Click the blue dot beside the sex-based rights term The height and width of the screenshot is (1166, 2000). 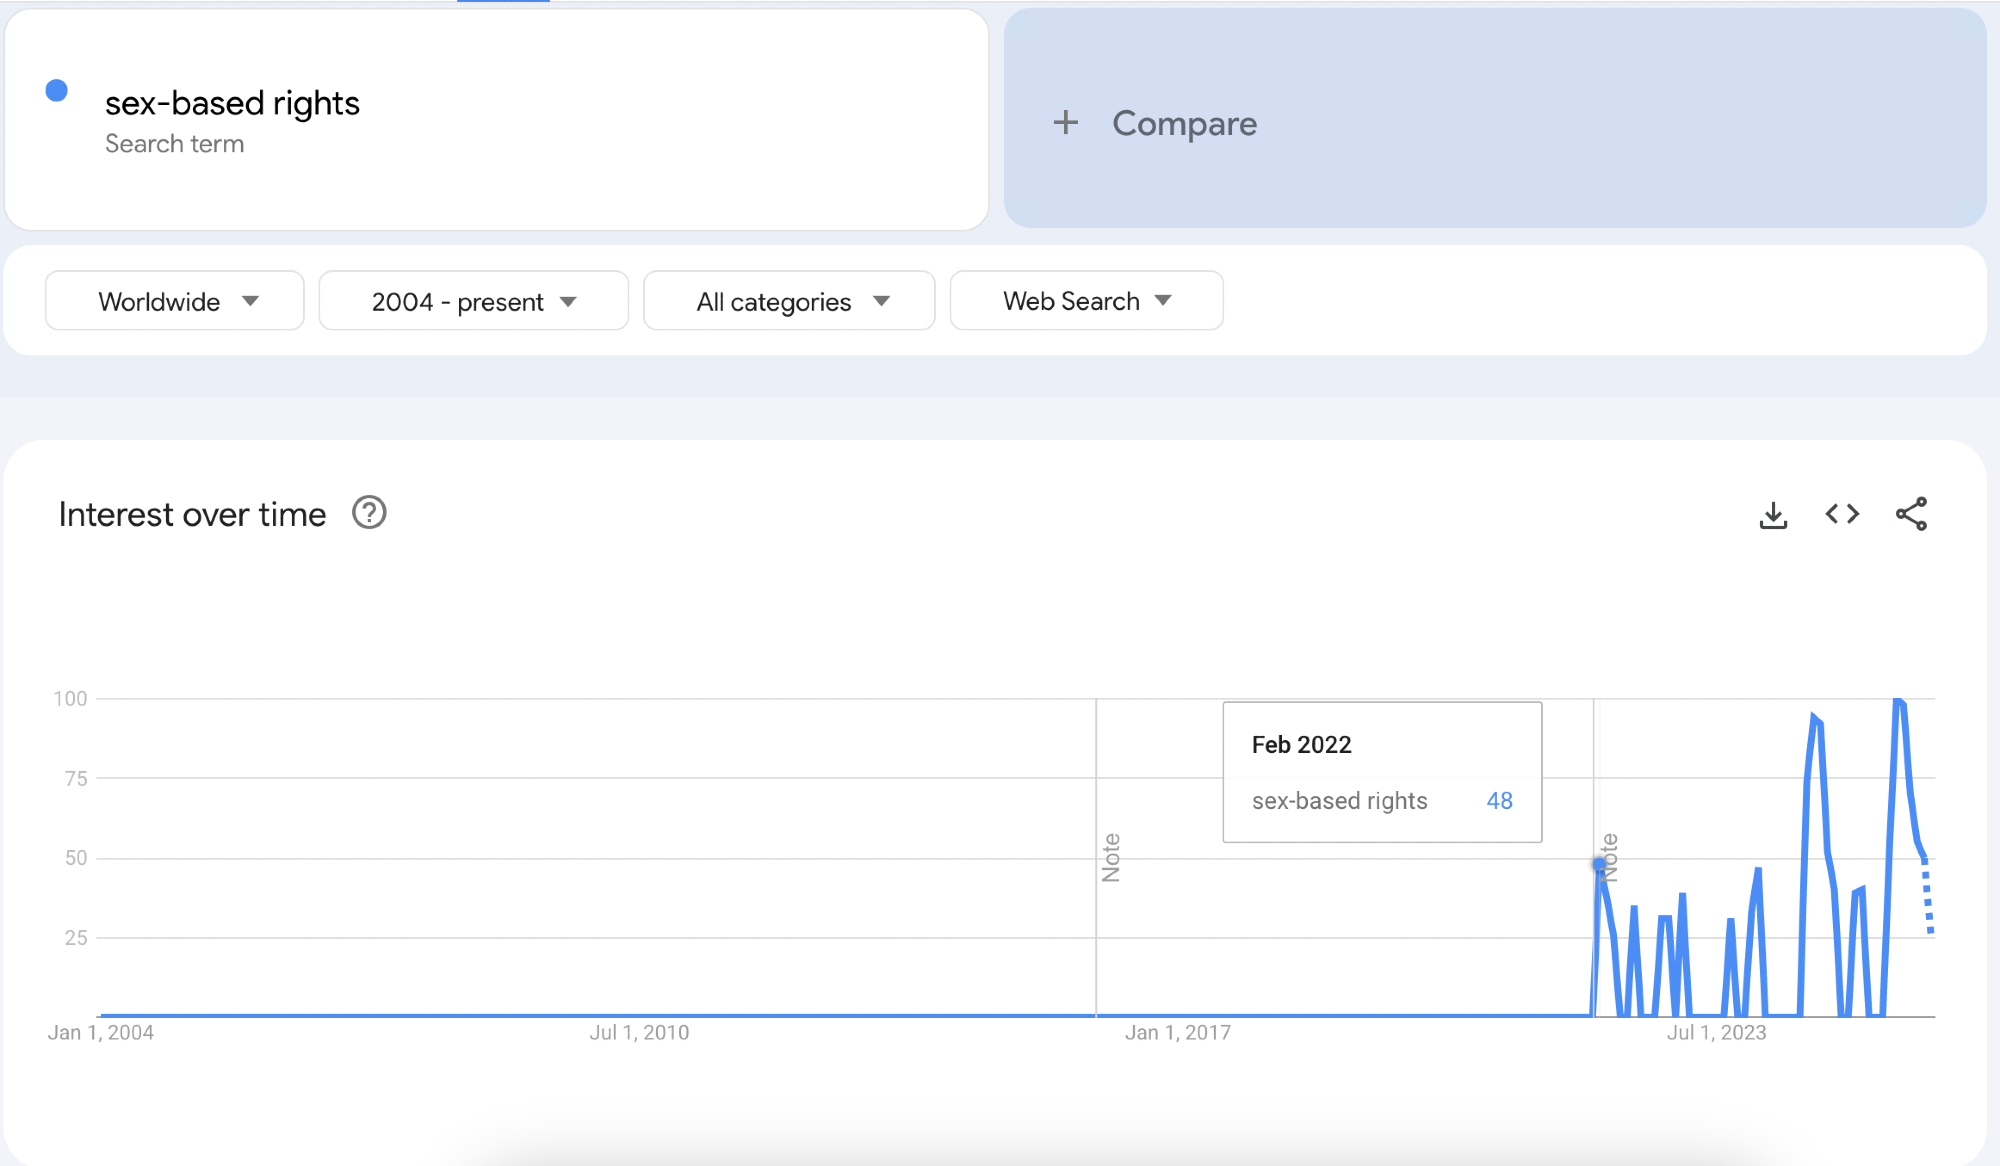tap(57, 91)
